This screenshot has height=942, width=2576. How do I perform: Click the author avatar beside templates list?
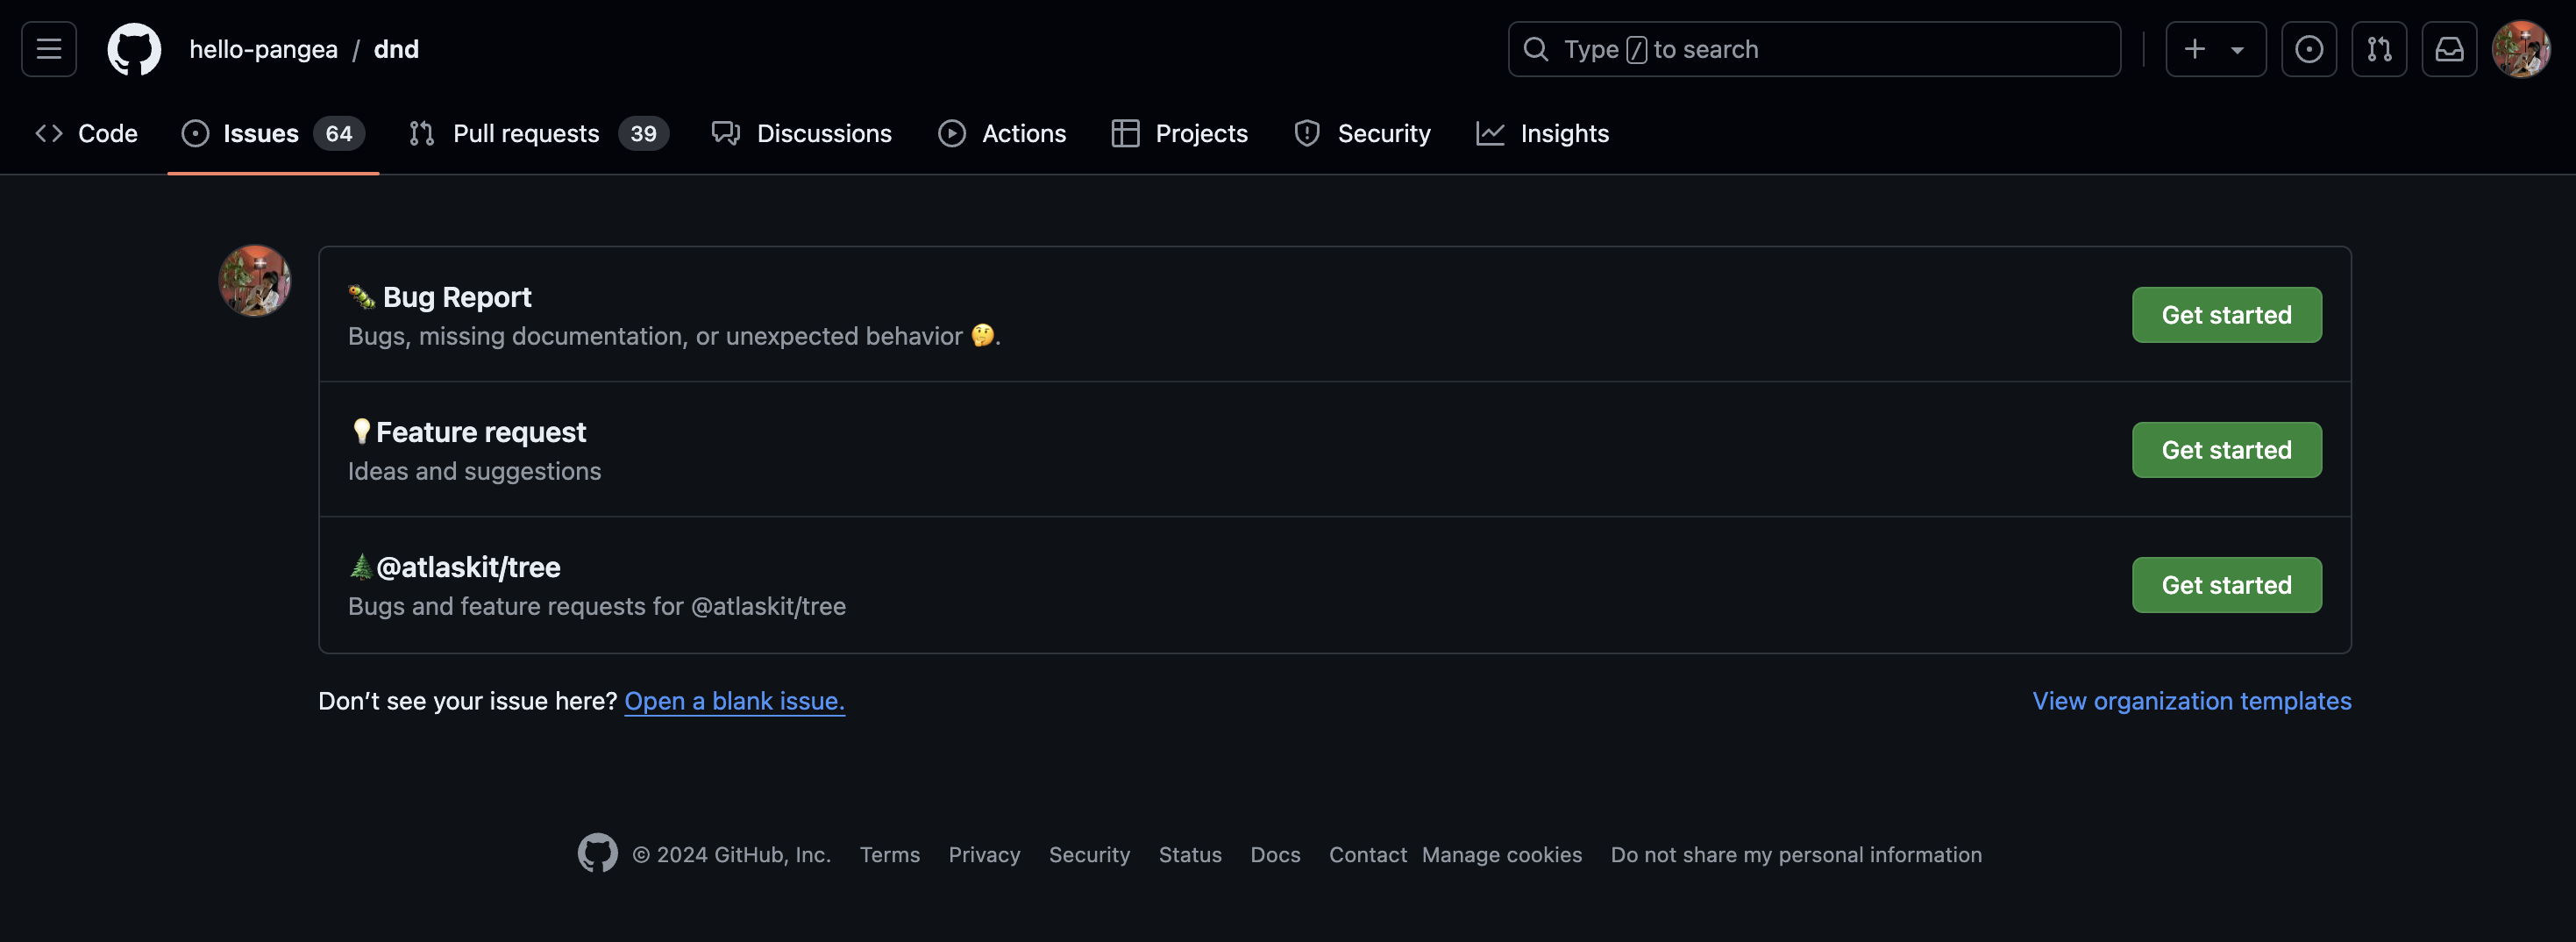point(255,281)
